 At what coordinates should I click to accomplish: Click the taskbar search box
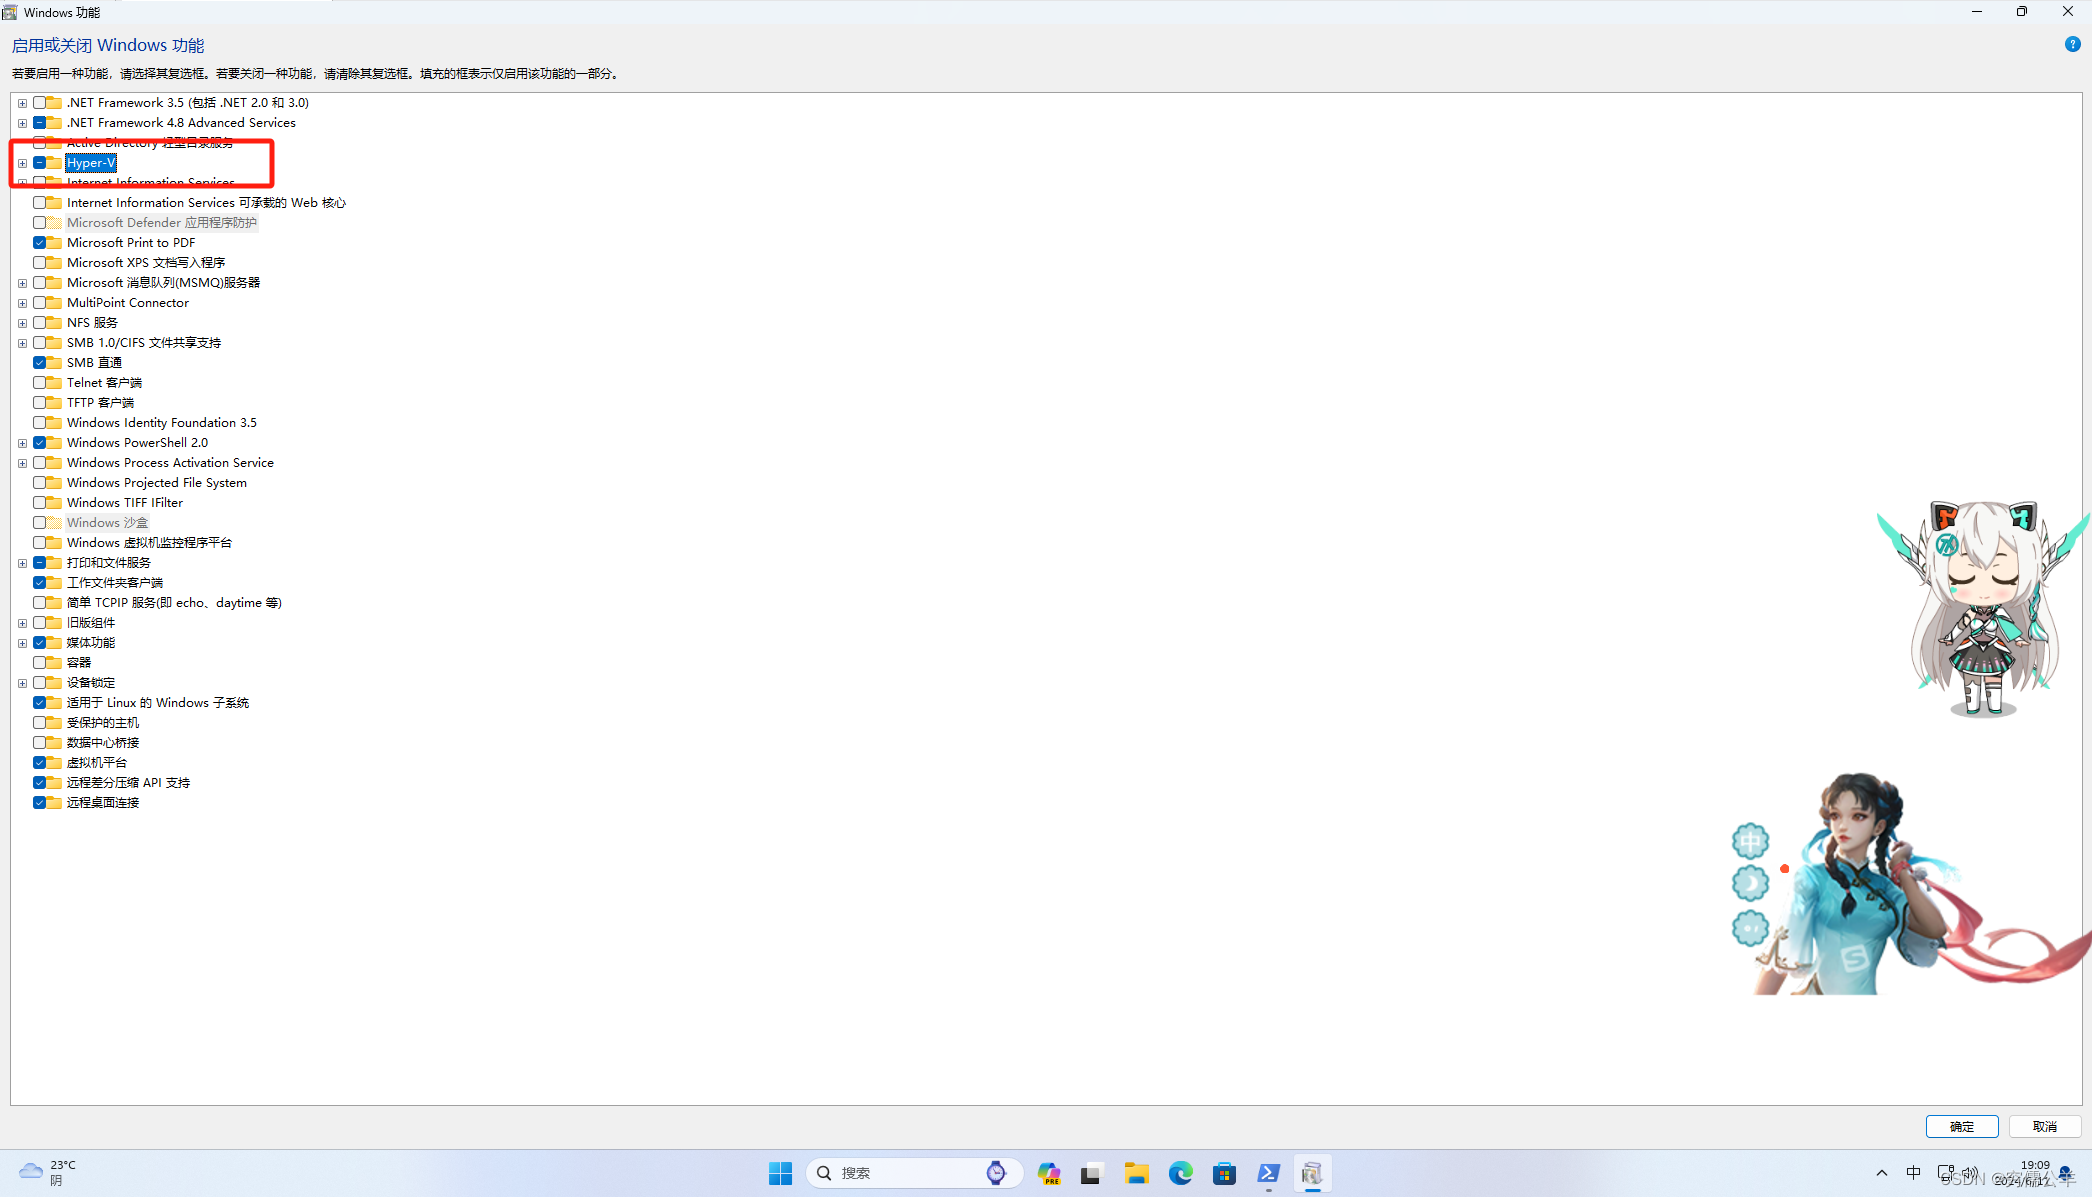point(900,1173)
